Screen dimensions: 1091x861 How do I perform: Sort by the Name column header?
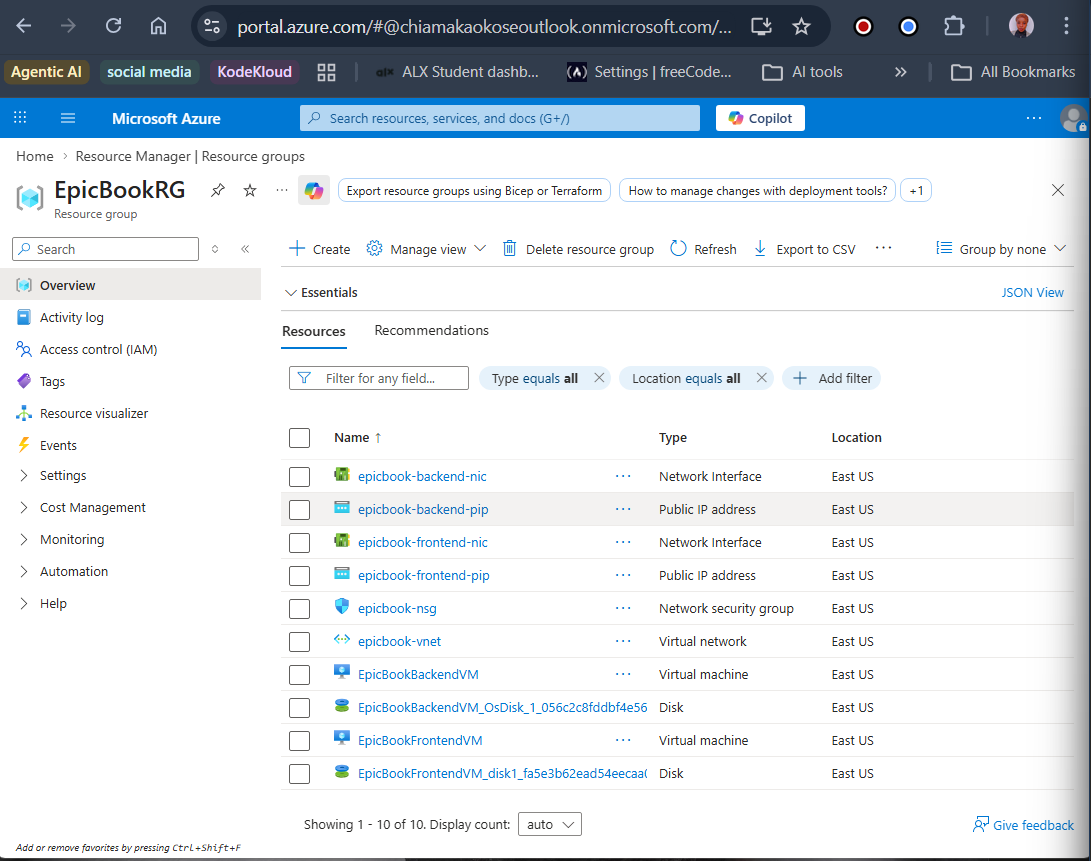[358, 438]
